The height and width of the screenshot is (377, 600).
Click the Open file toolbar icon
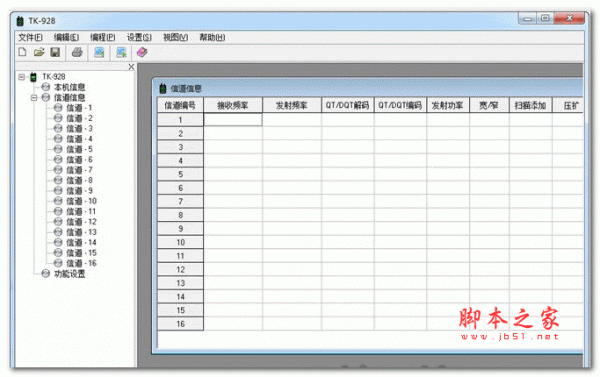pos(39,52)
